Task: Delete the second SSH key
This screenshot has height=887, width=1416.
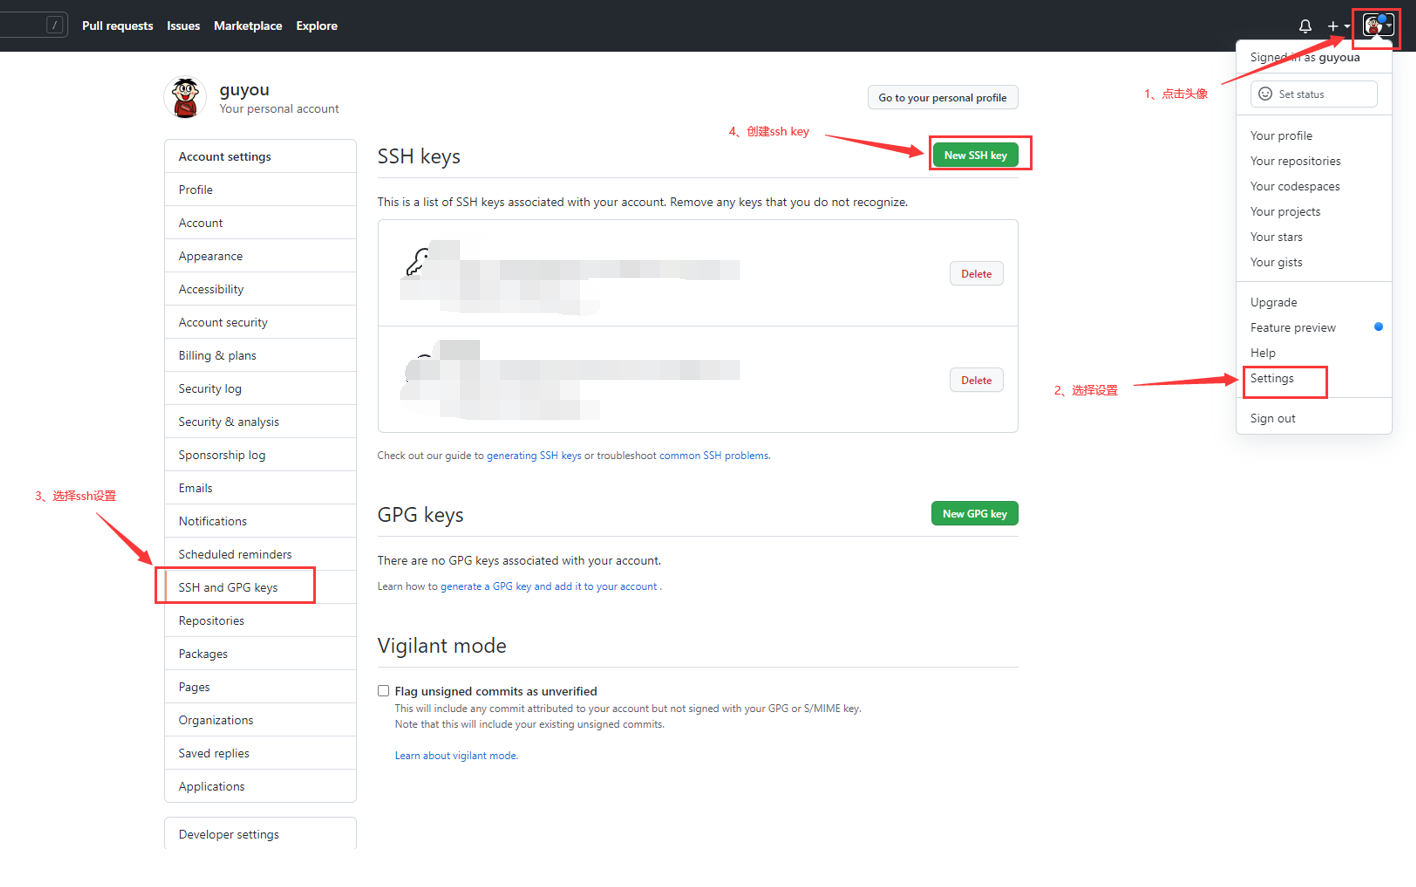Action: point(976,380)
